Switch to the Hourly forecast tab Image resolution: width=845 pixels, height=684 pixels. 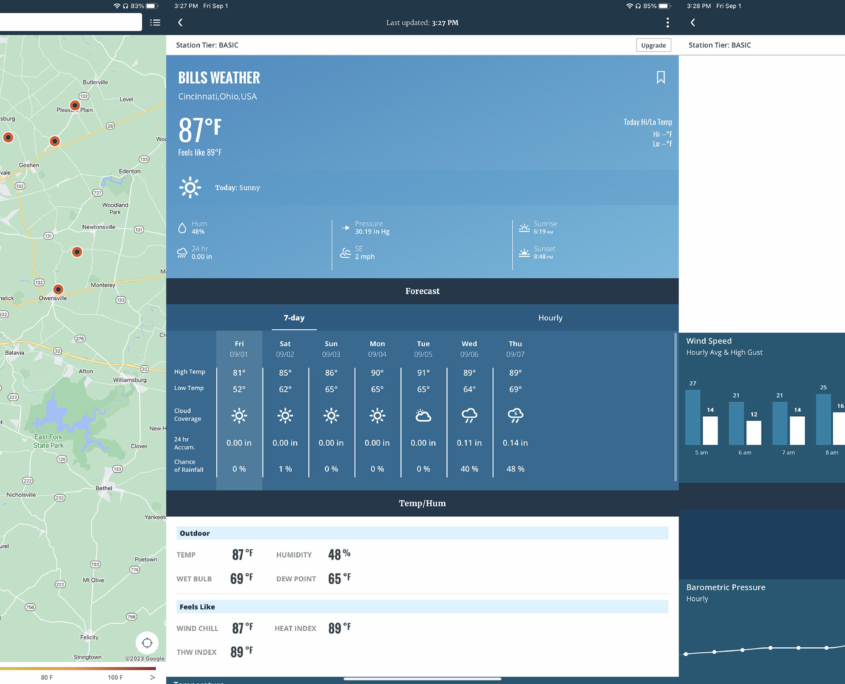point(550,317)
